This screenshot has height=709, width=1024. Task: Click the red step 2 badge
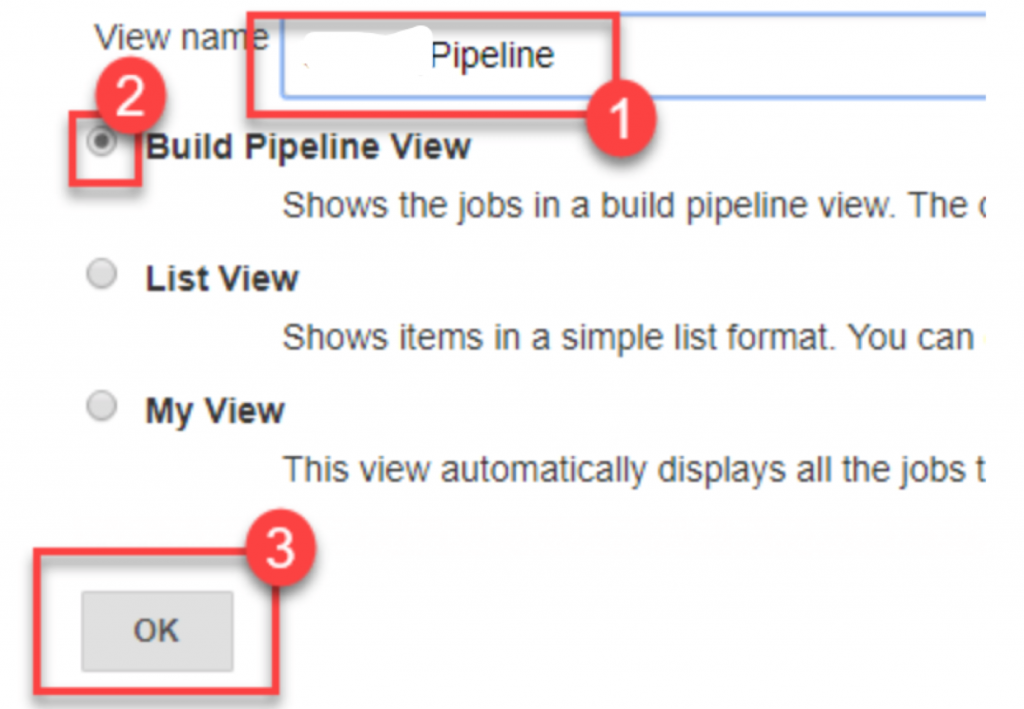pos(130,98)
